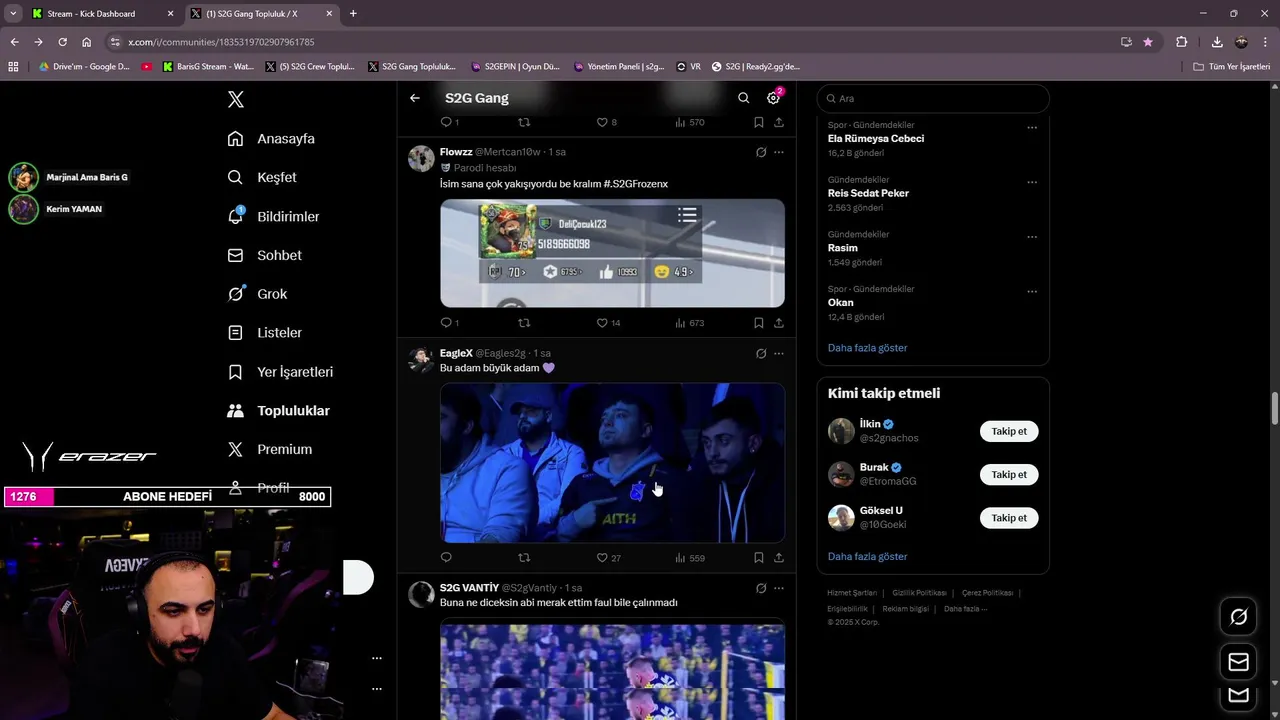Open BarisG Stream bookmark
Image resolution: width=1280 pixels, height=720 pixels.
[208, 67]
